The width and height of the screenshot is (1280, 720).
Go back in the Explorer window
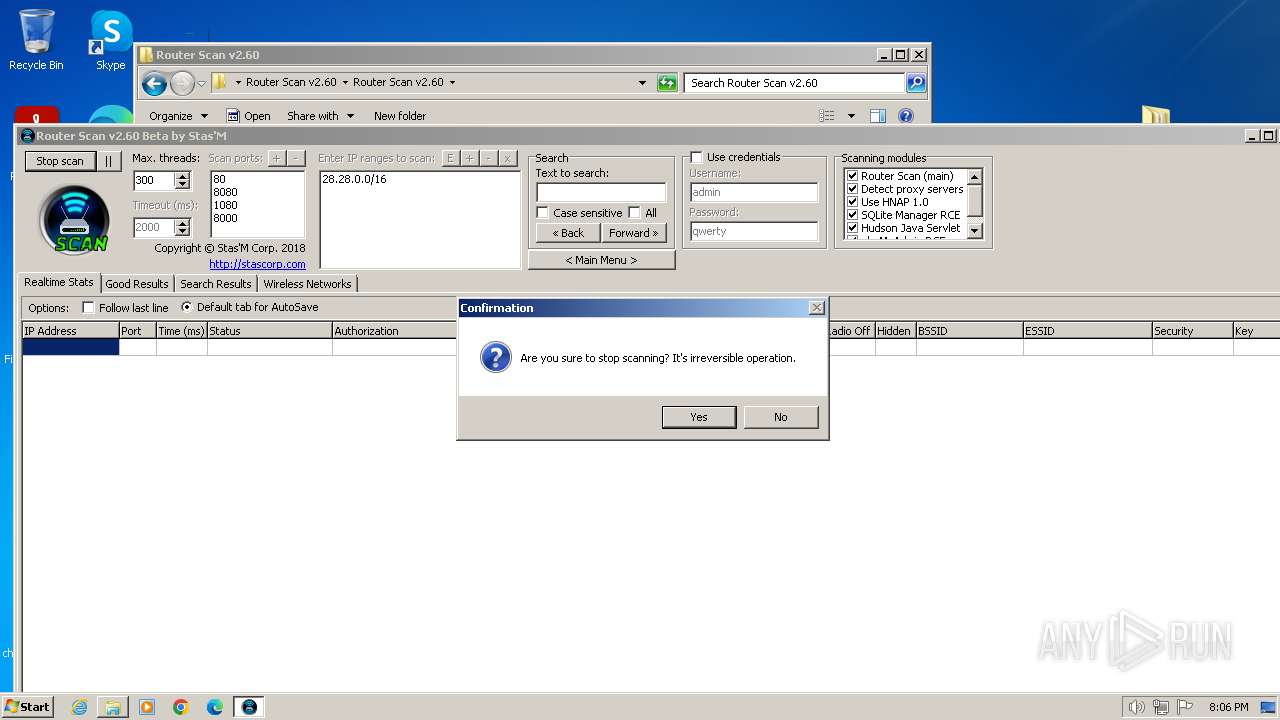[154, 83]
